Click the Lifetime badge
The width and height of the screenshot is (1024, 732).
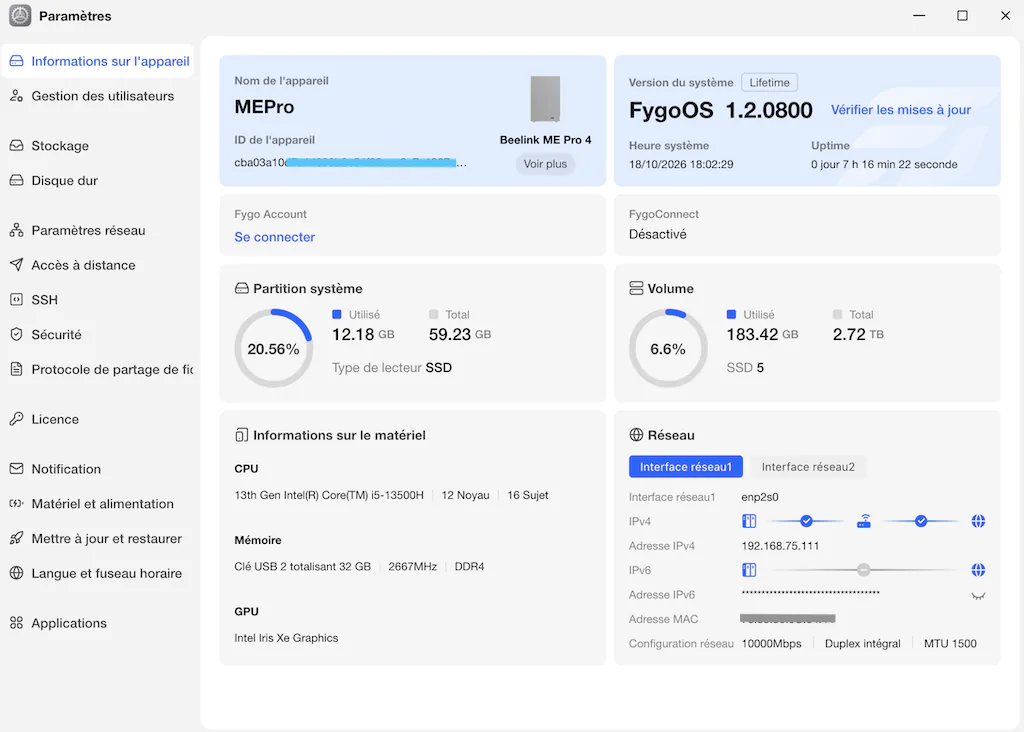point(769,82)
